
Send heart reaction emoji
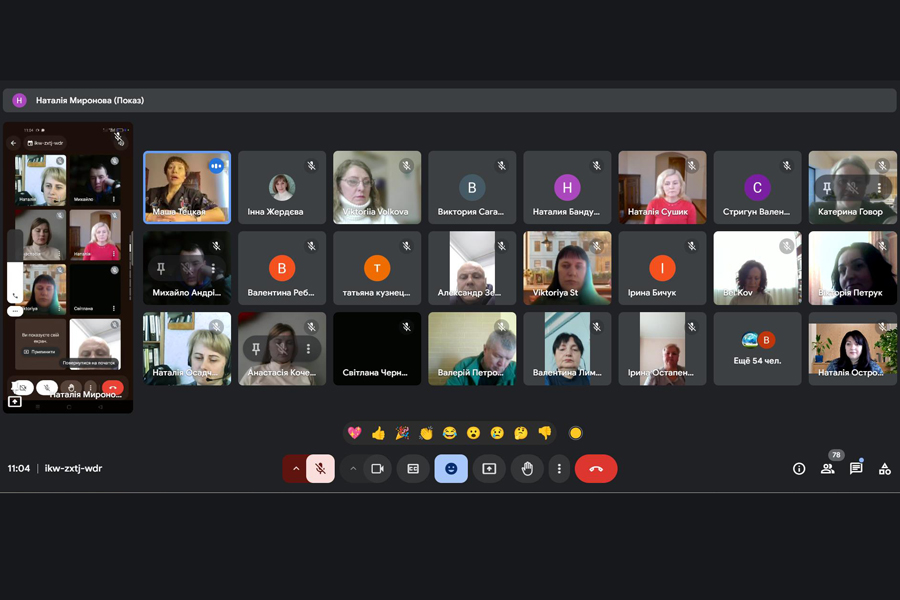355,433
